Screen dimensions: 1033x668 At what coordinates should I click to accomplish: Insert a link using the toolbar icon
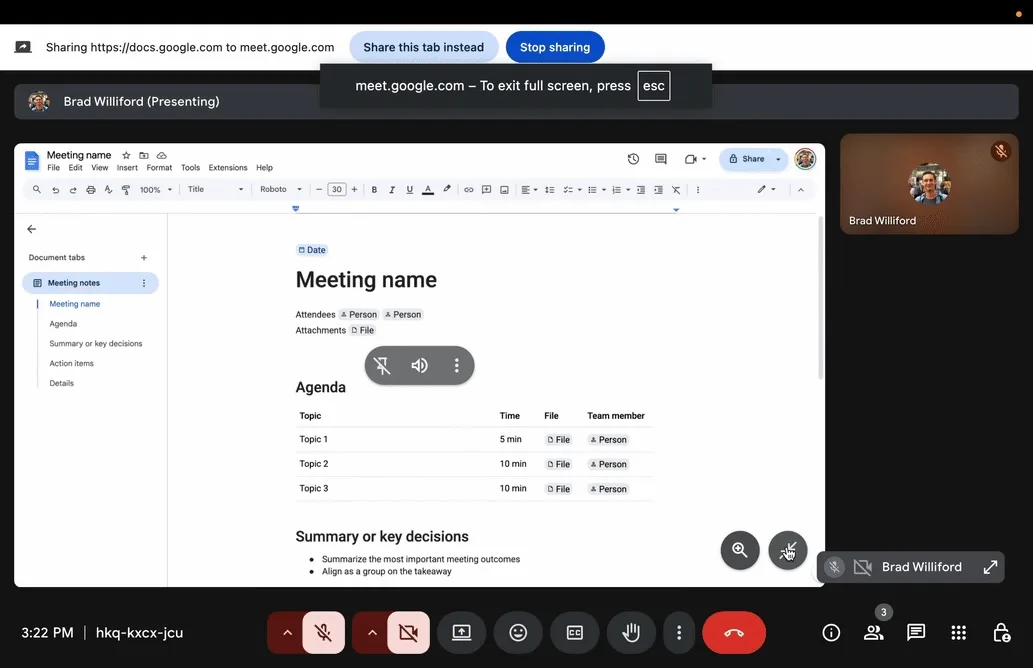(467, 189)
